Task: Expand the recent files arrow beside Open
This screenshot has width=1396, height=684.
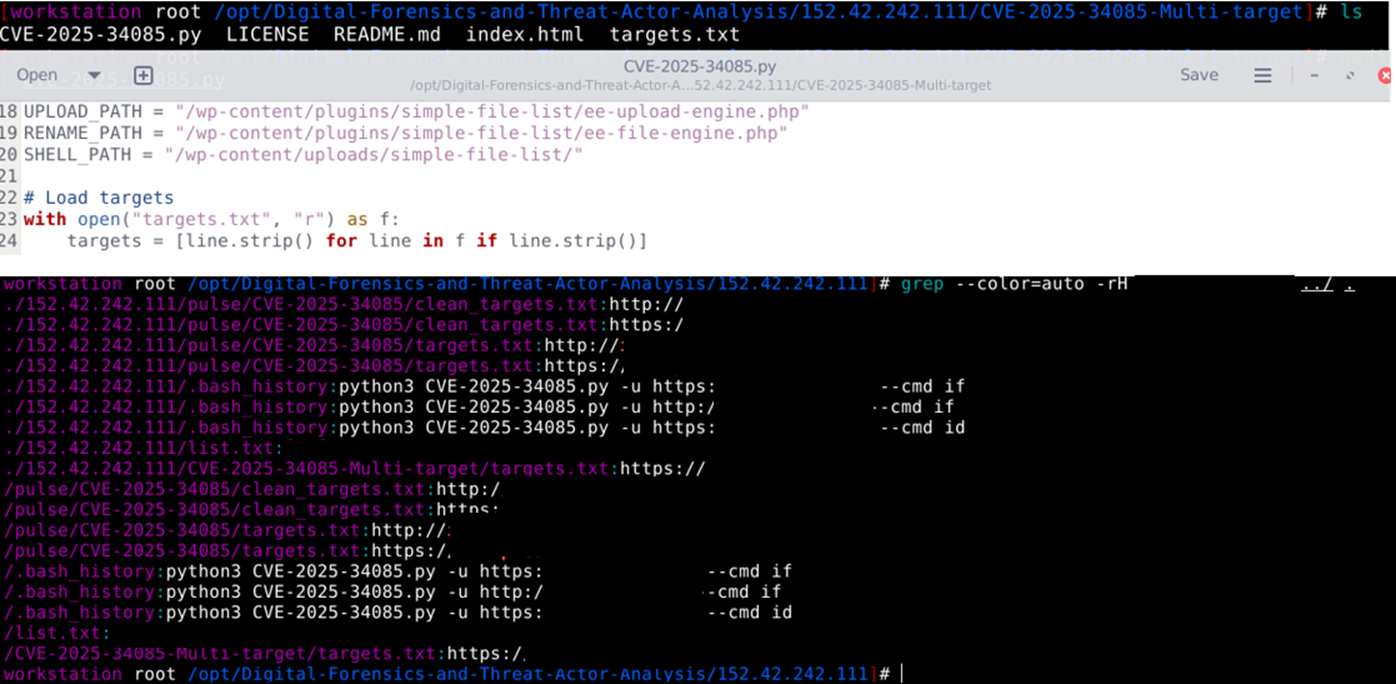Action: point(94,76)
